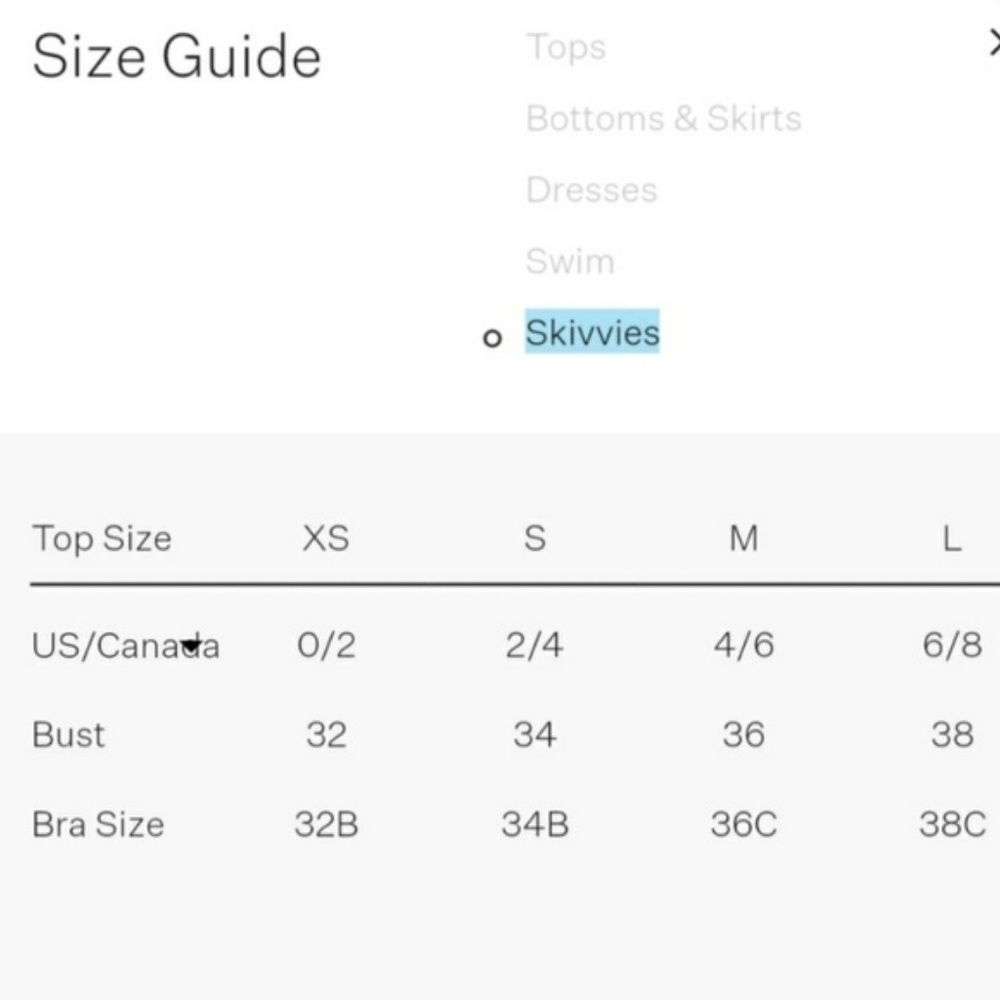Image resolution: width=1000 pixels, height=1000 pixels.
Task: Click the Bust row label
Action: pyautogui.click(x=68, y=735)
